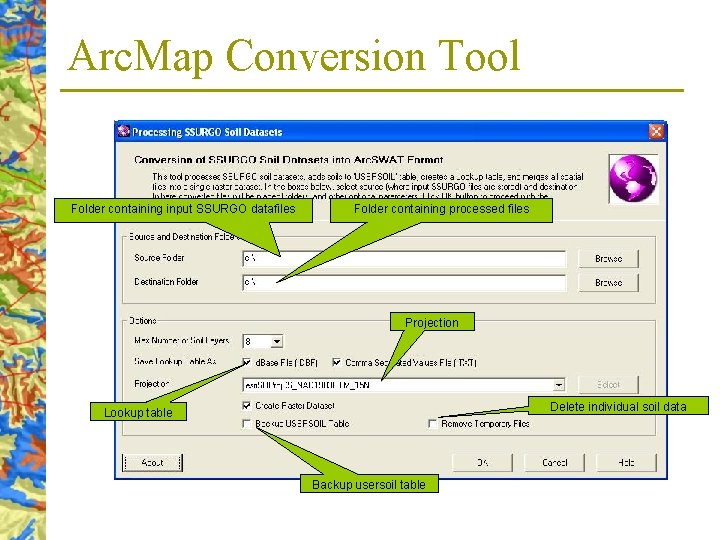Click the Save Lookup Table As label
Screen dimensions: 720x540
(175, 362)
